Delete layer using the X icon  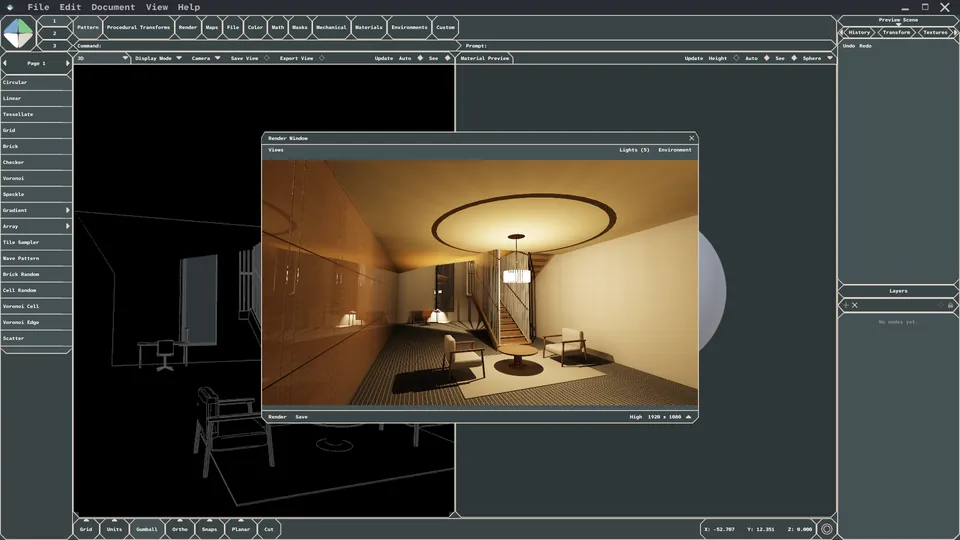click(855, 305)
